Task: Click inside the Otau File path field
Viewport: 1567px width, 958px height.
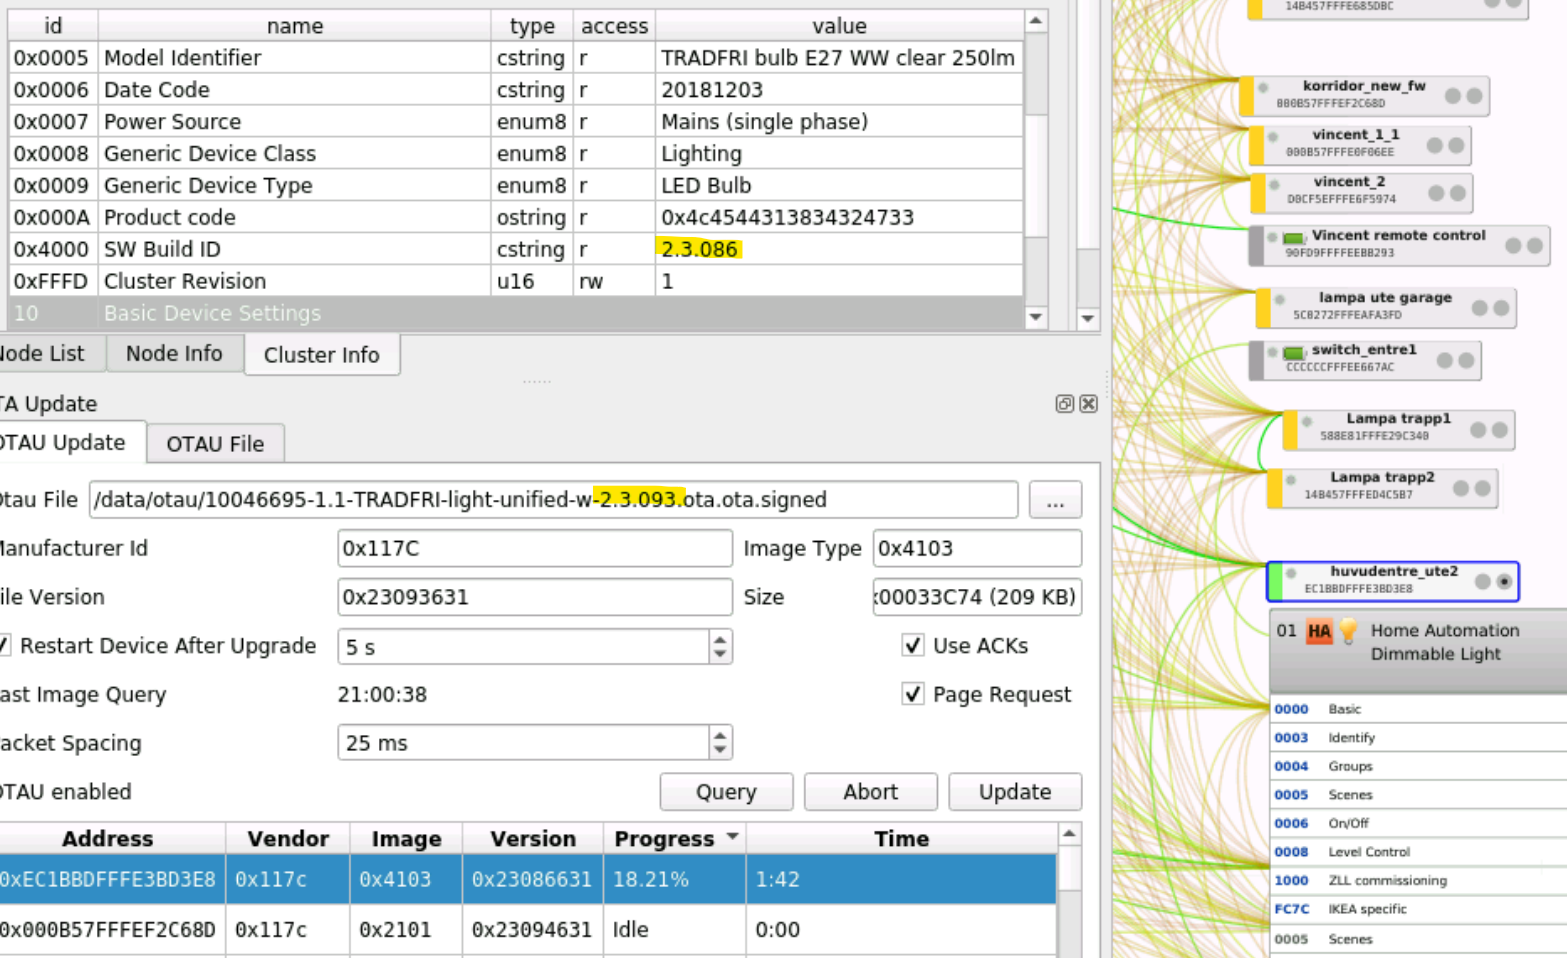Action: click(x=550, y=499)
